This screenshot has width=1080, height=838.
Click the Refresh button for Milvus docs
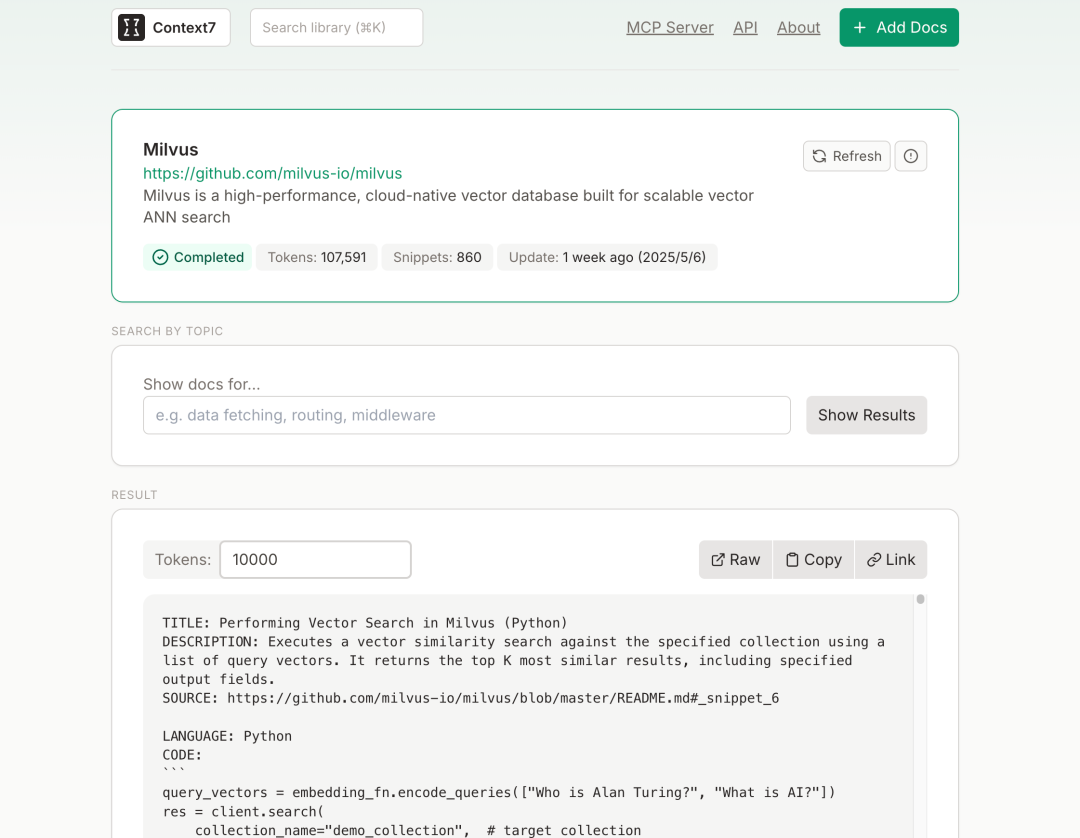coord(846,156)
